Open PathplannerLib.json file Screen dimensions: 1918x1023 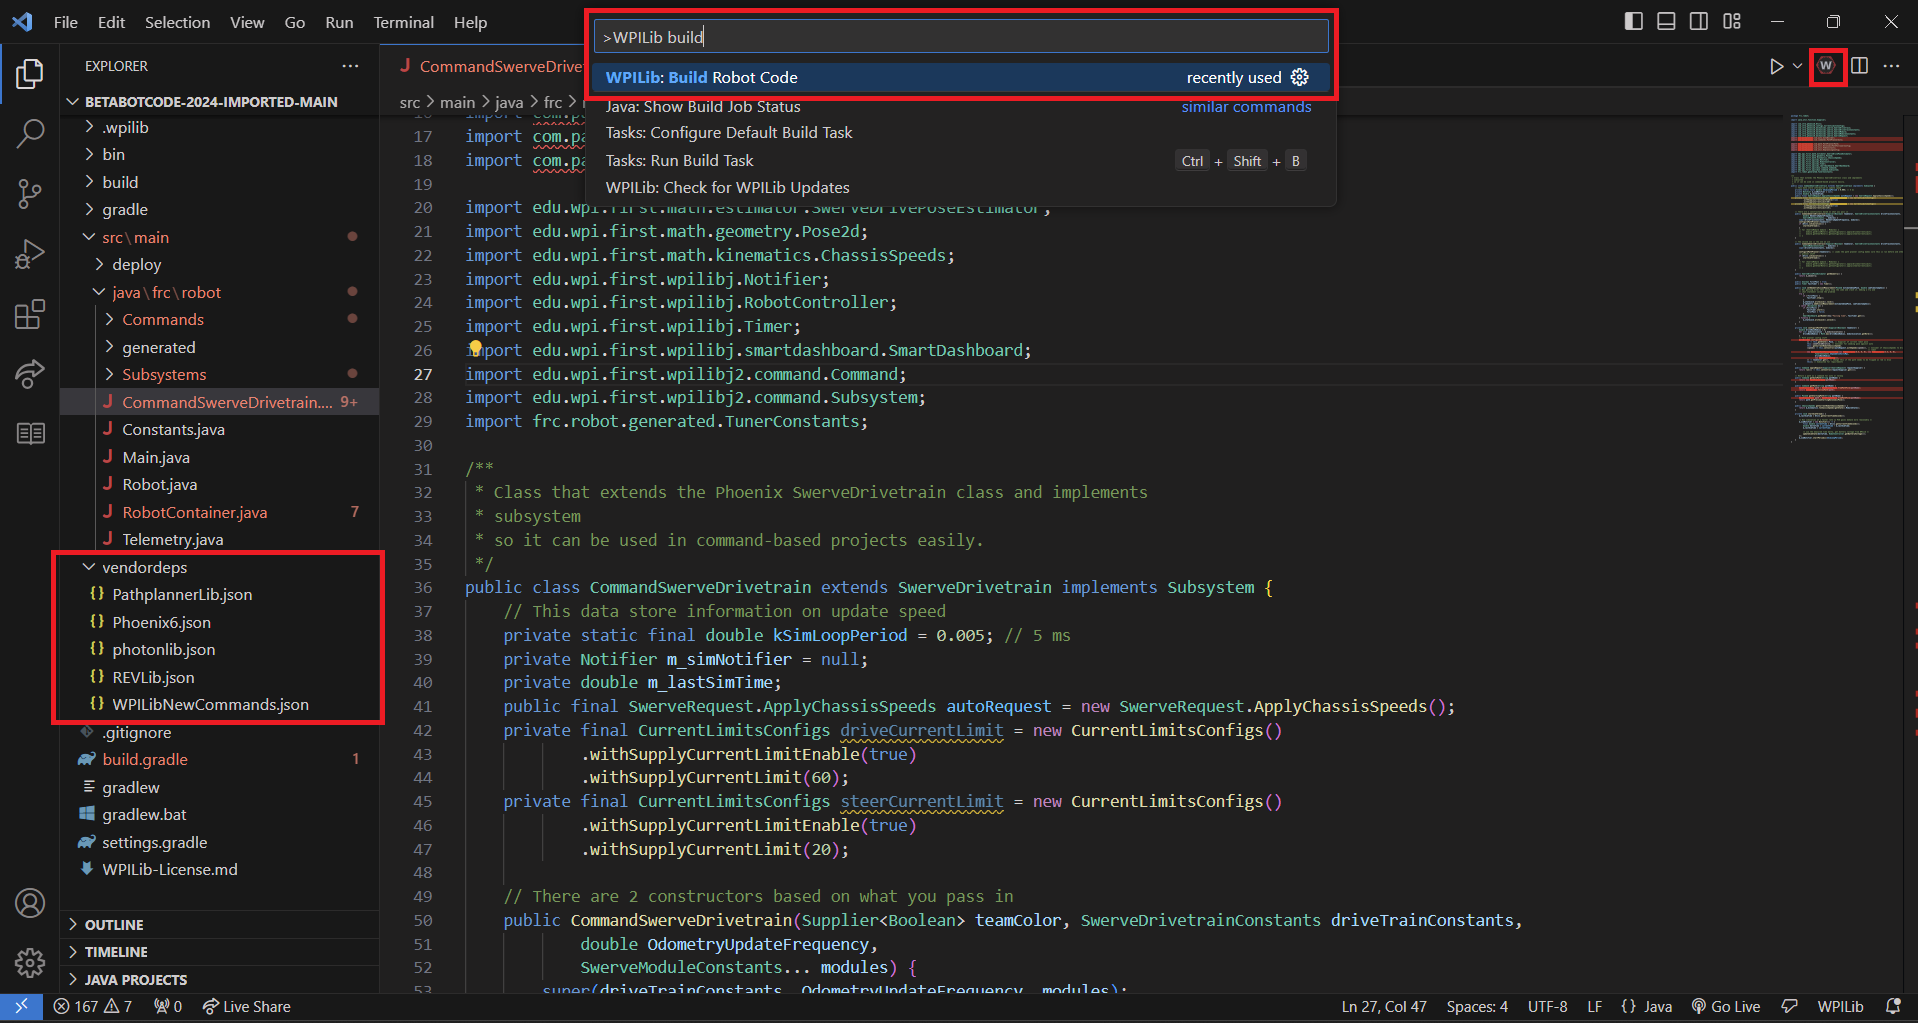(182, 594)
